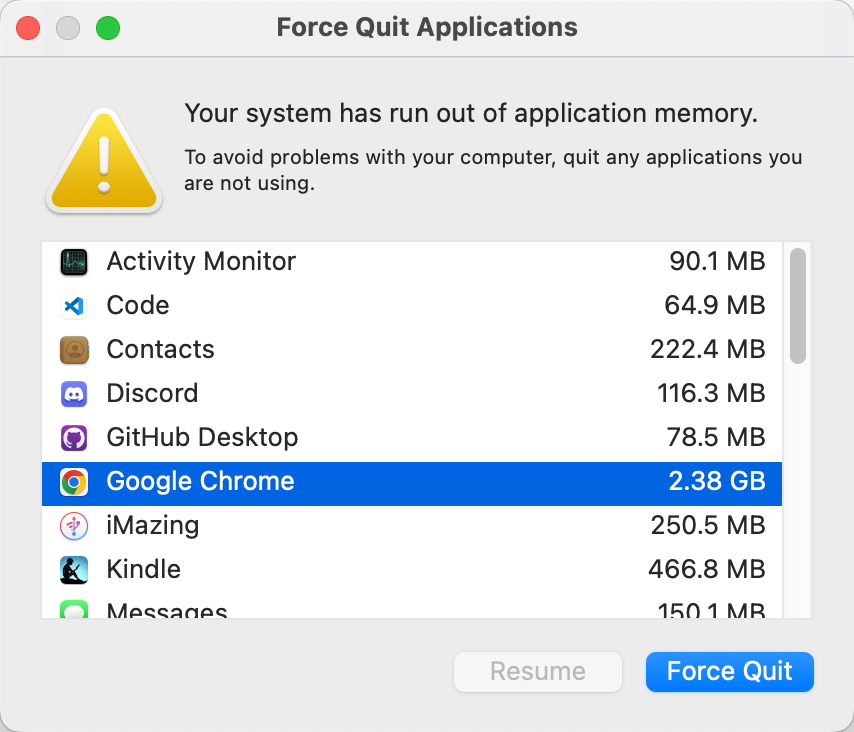Screen dimensions: 854x732
Task: Click the iMazing app icon
Action: 74,526
